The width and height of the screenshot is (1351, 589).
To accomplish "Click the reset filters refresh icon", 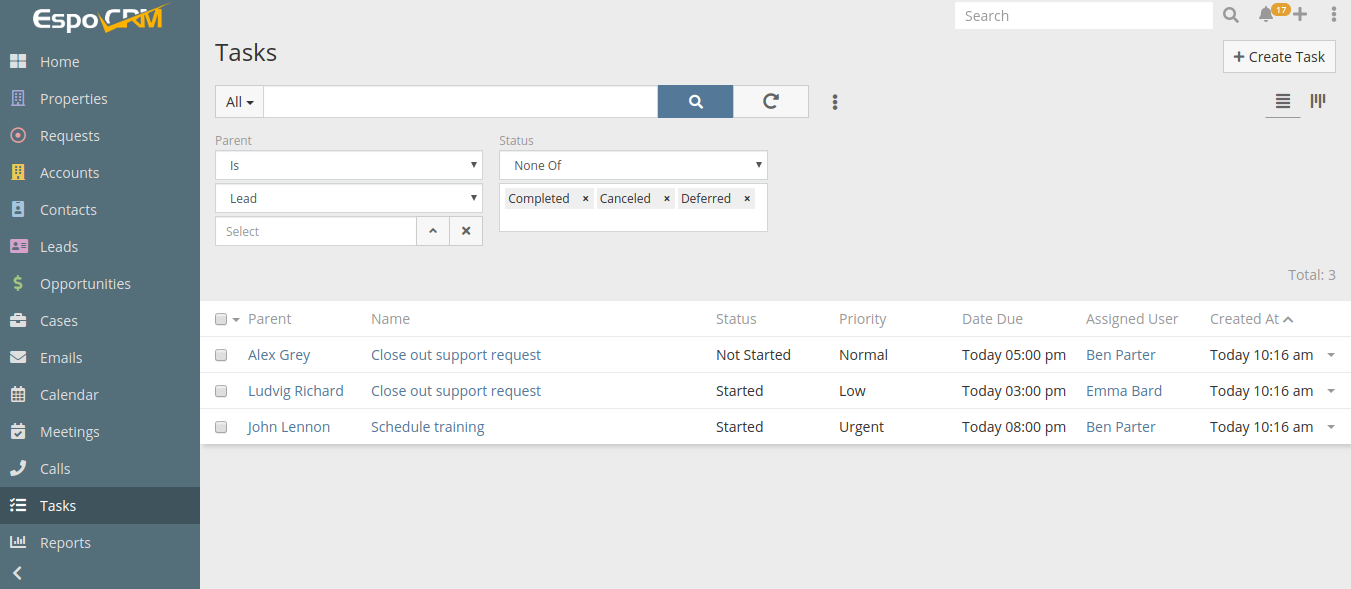I will click(x=770, y=101).
